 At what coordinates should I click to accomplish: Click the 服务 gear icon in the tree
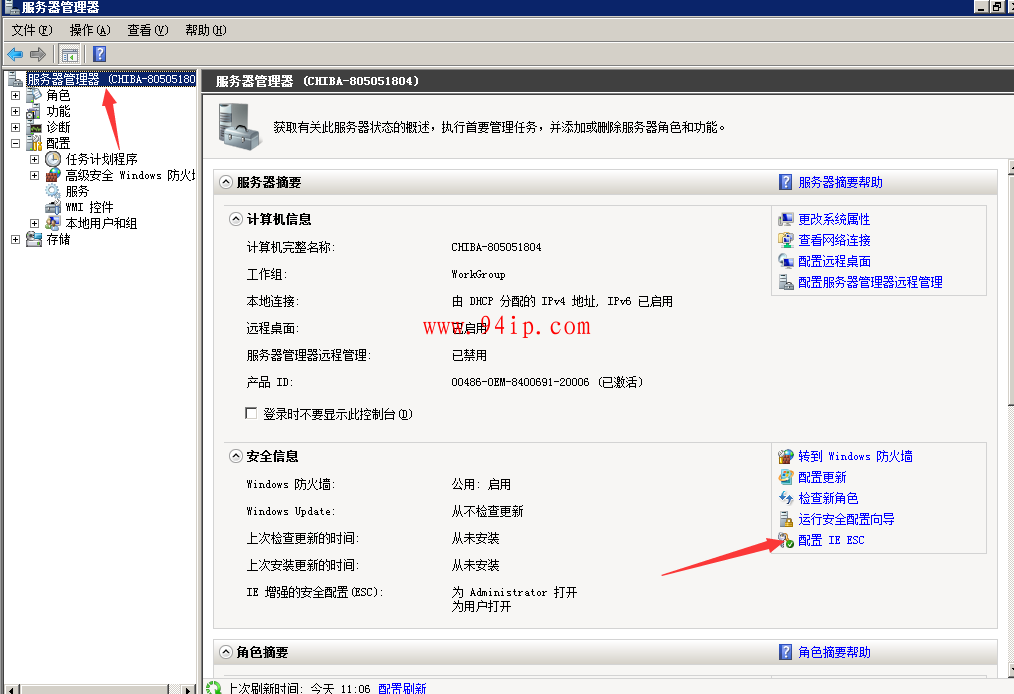pyautogui.click(x=53, y=191)
